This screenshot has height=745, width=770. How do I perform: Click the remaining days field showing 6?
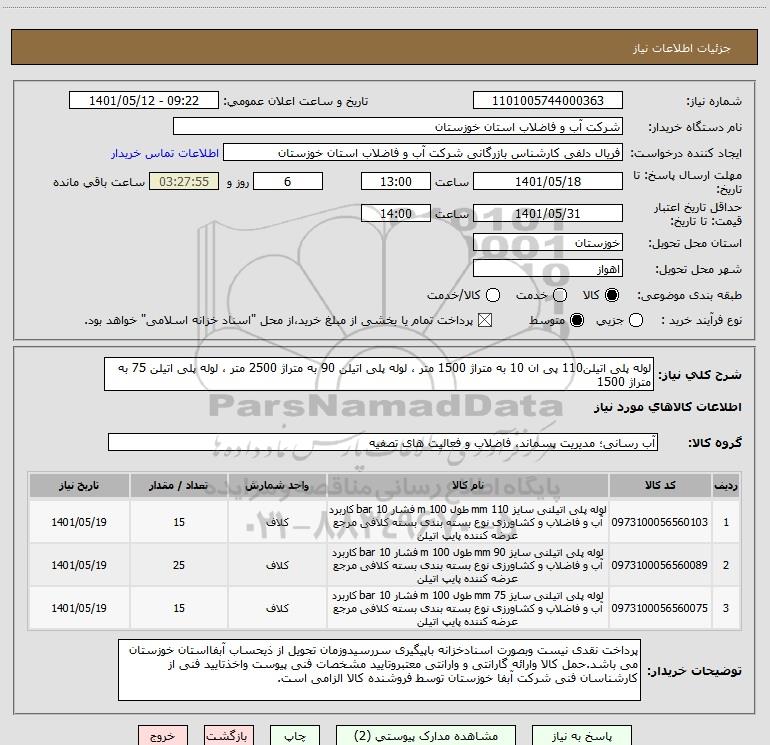[x=288, y=181]
